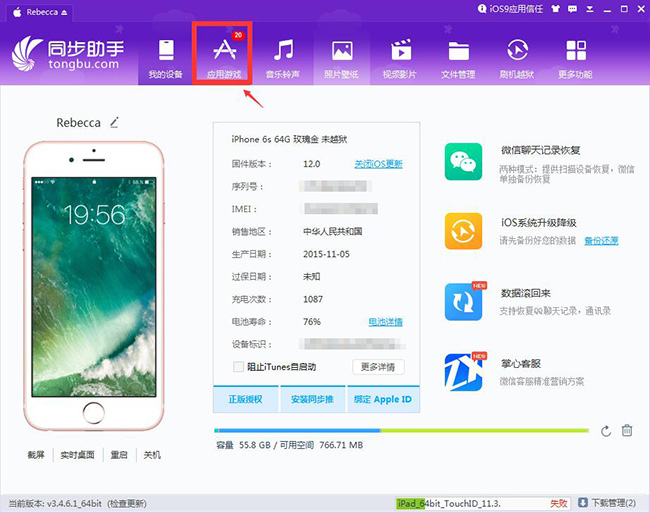Click the iPhone screen preview image
The image size is (650, 513).
pos(94,287)
